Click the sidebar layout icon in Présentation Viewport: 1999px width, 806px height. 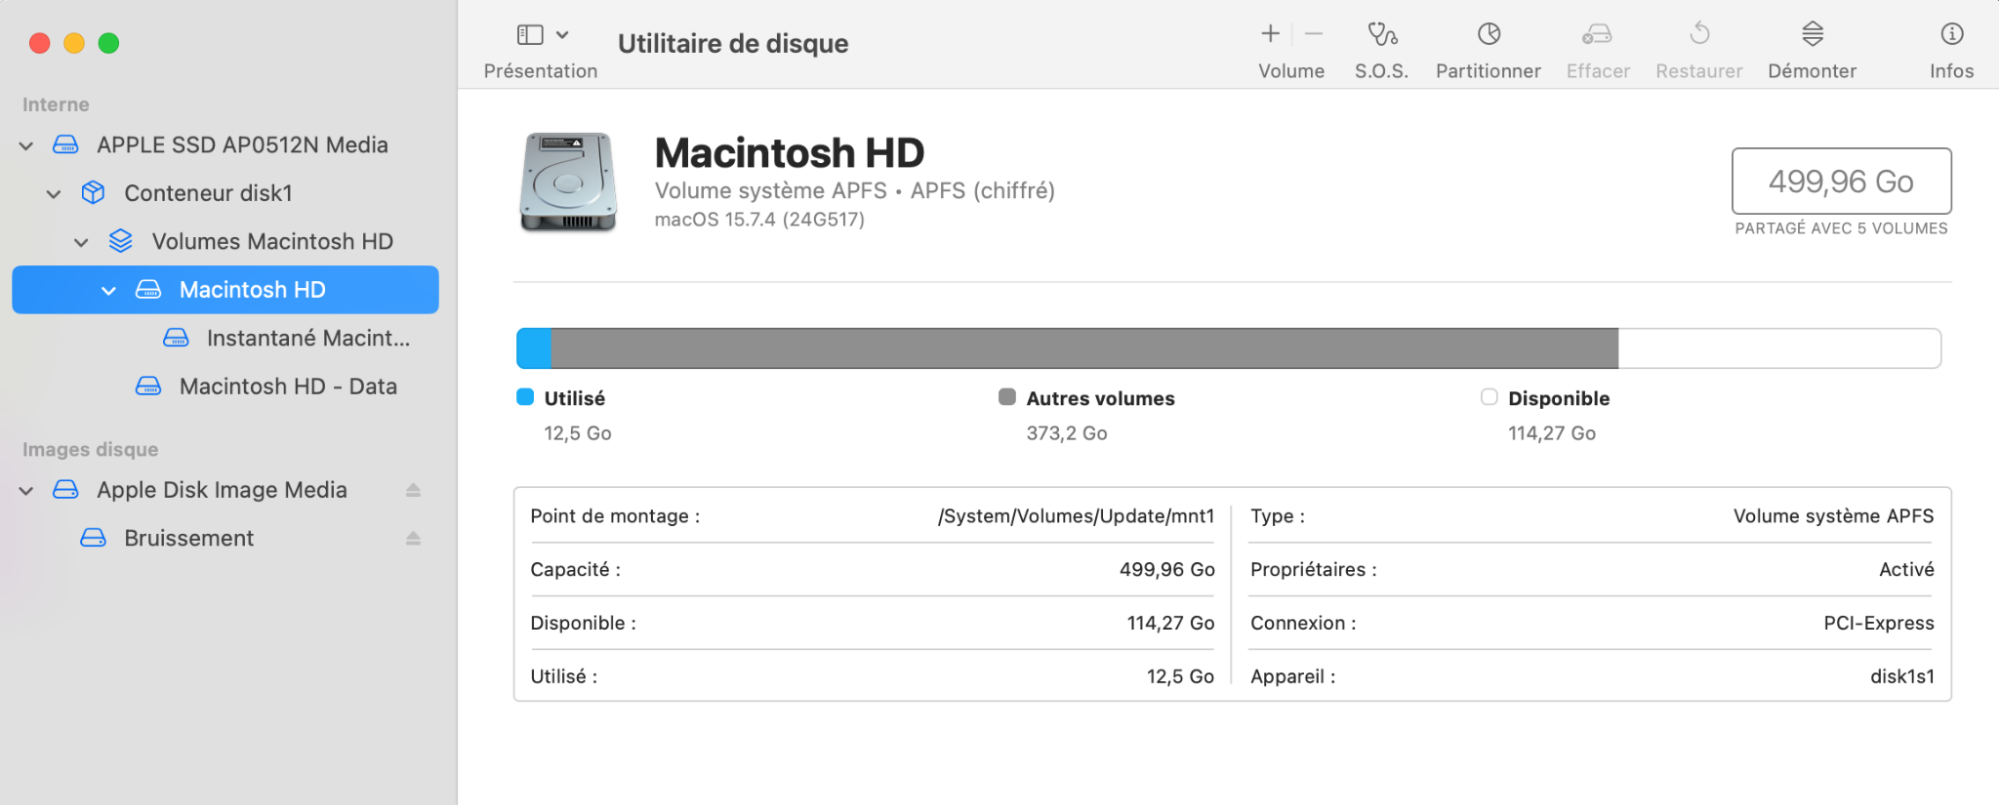[530, 35]
